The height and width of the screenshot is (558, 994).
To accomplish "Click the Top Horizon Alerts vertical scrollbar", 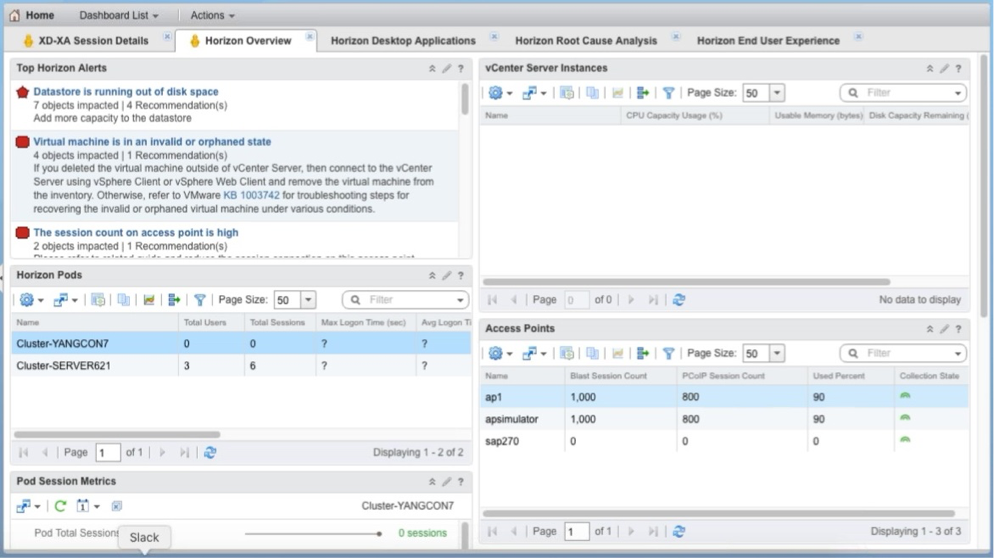I will [465, 99].
